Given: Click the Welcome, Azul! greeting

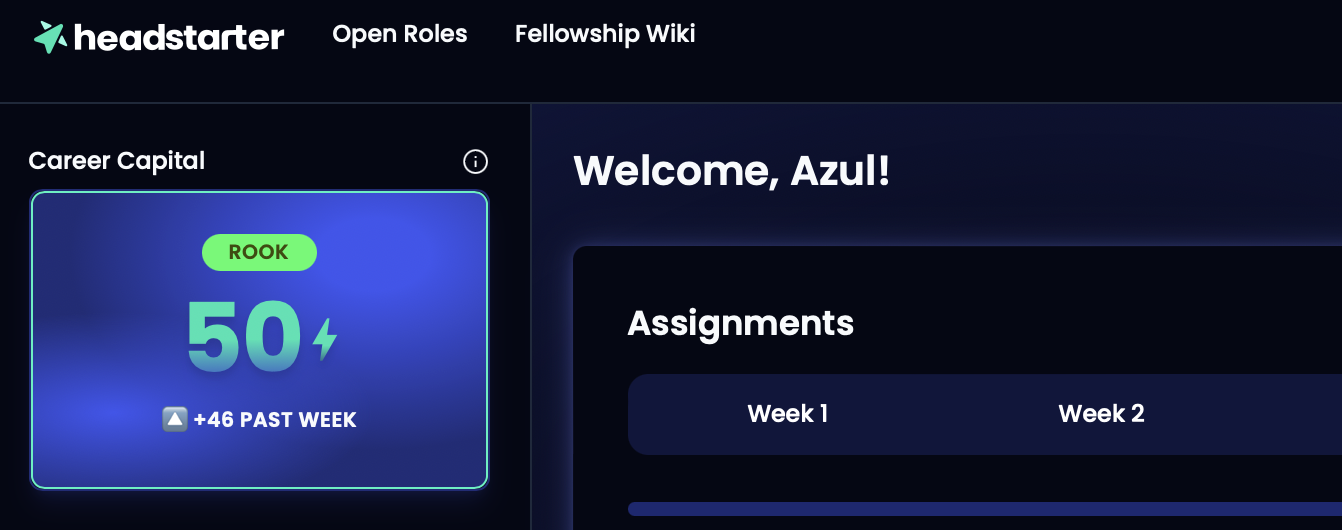Looking at the screenshot, I should [x=732, y=171].
